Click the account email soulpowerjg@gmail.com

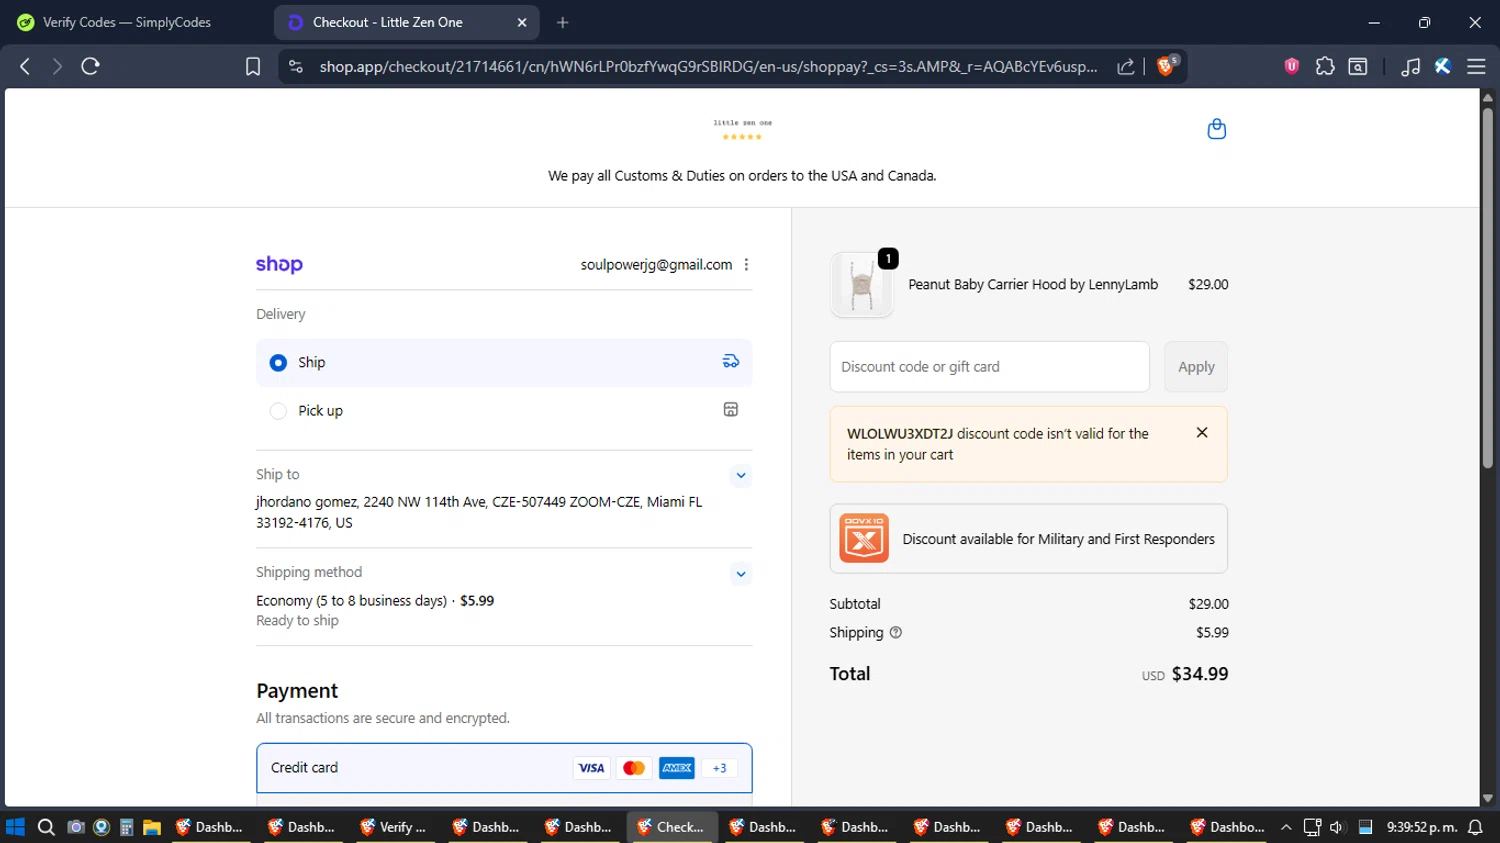pos(656,265)
